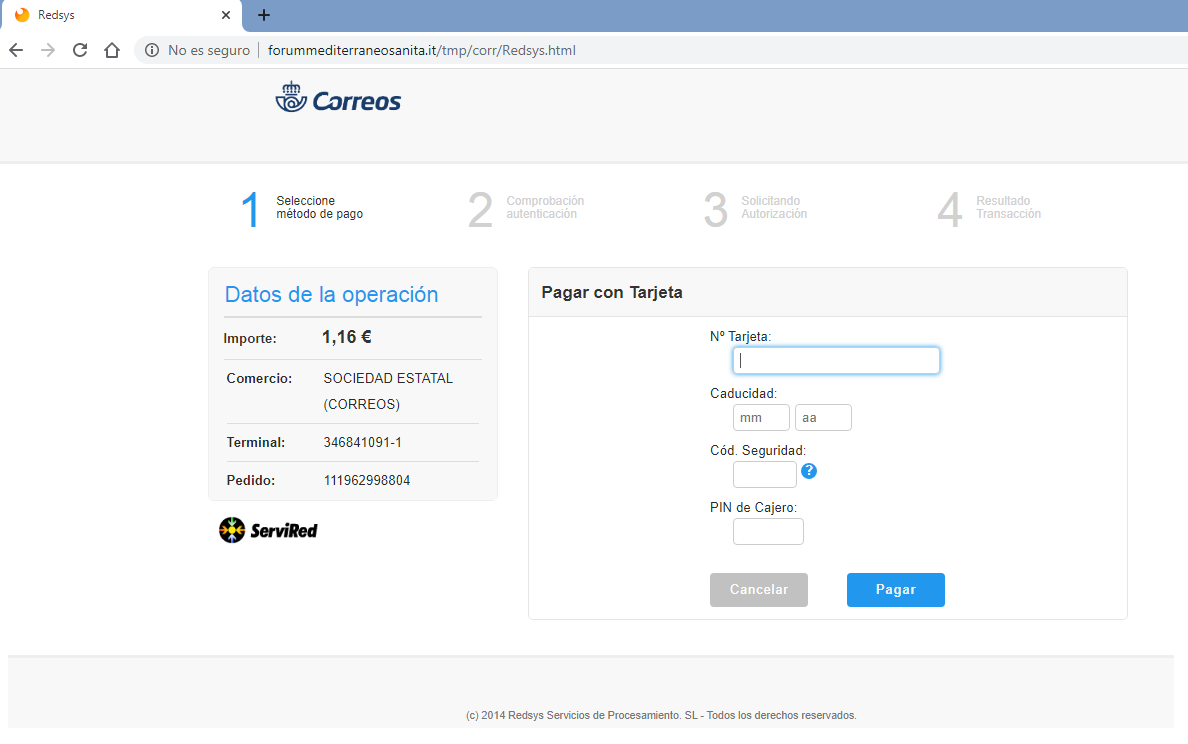This screenshot has height=744, width=1188.
Task: Select step 2 'Comprobación autenticación'
Action: click(x=527, y=208)
